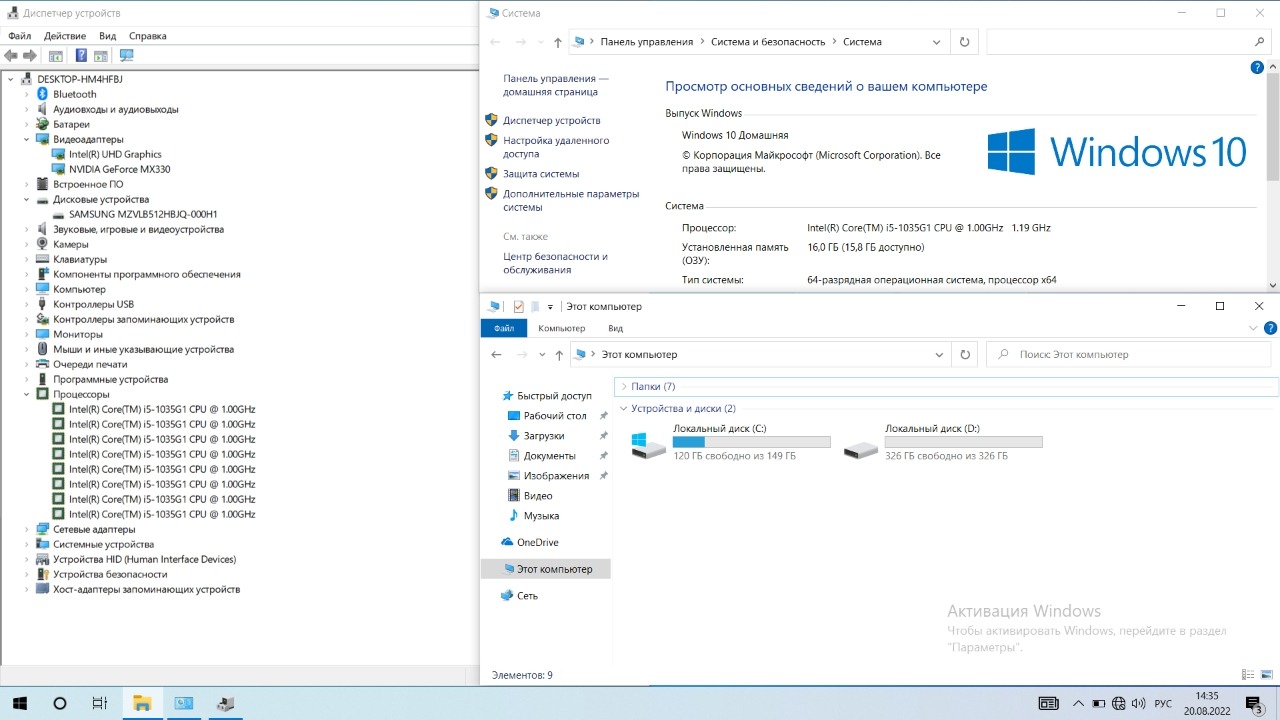Expand the Компьютер category in Device Manager
The image size is (1280, 720).
click(27, 289)
